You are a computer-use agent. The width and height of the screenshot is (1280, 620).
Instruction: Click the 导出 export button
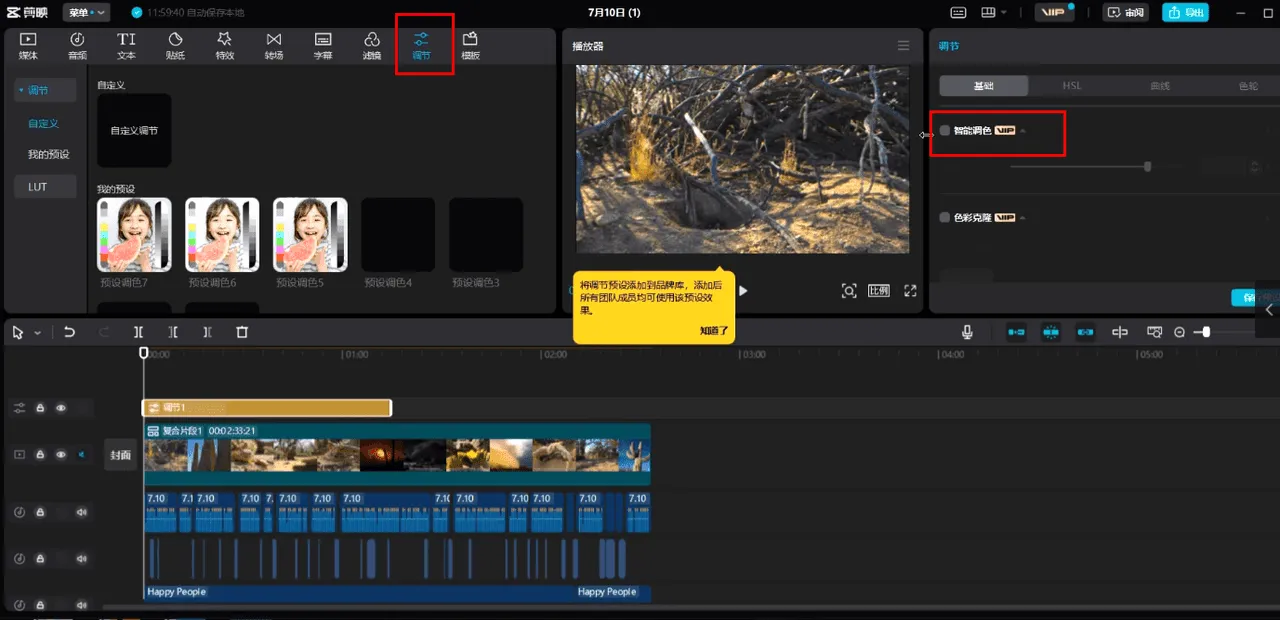pyautogui.click(x=1185, y=13)
